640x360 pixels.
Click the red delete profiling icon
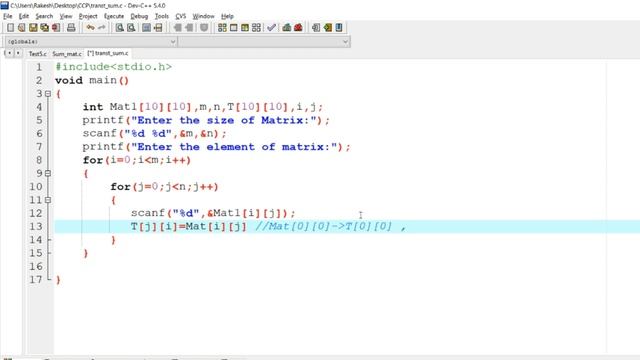(298, 28)
